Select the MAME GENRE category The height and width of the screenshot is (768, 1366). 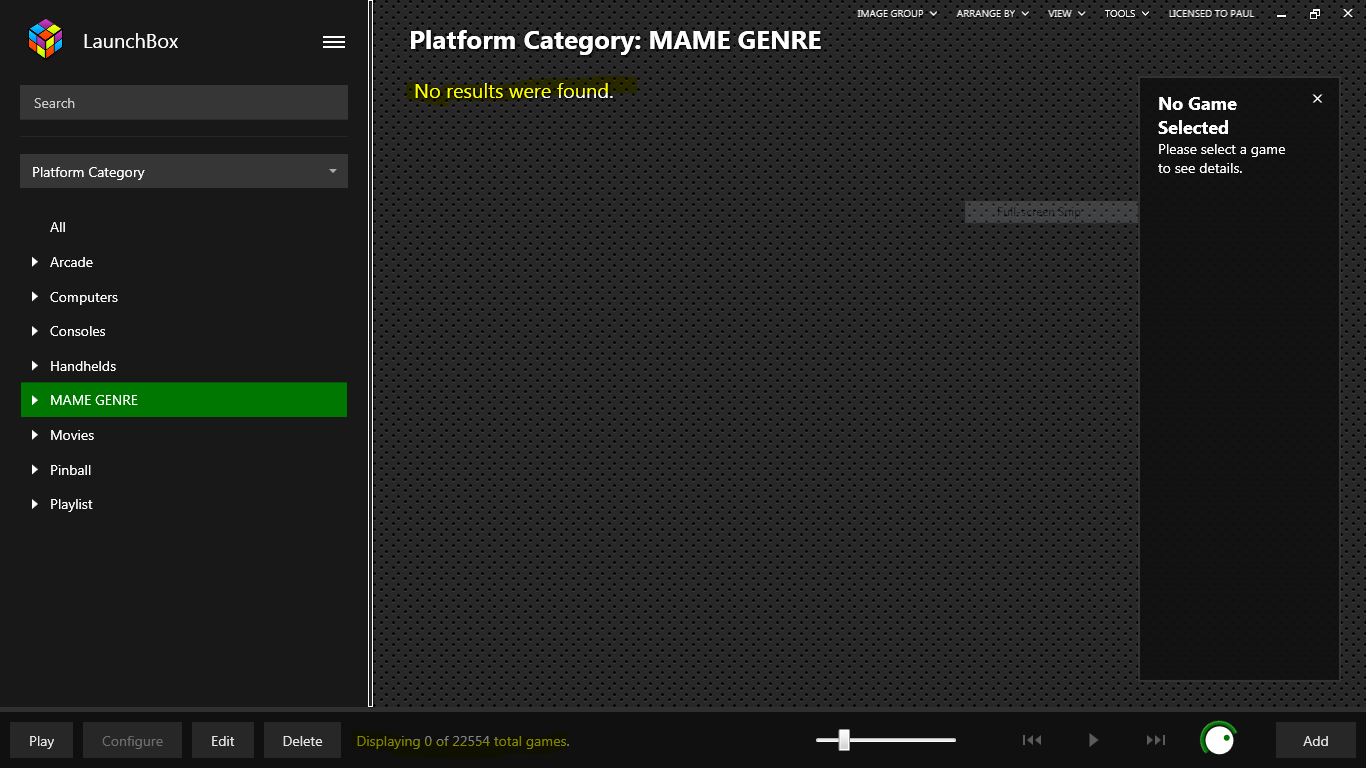point(184,400)
